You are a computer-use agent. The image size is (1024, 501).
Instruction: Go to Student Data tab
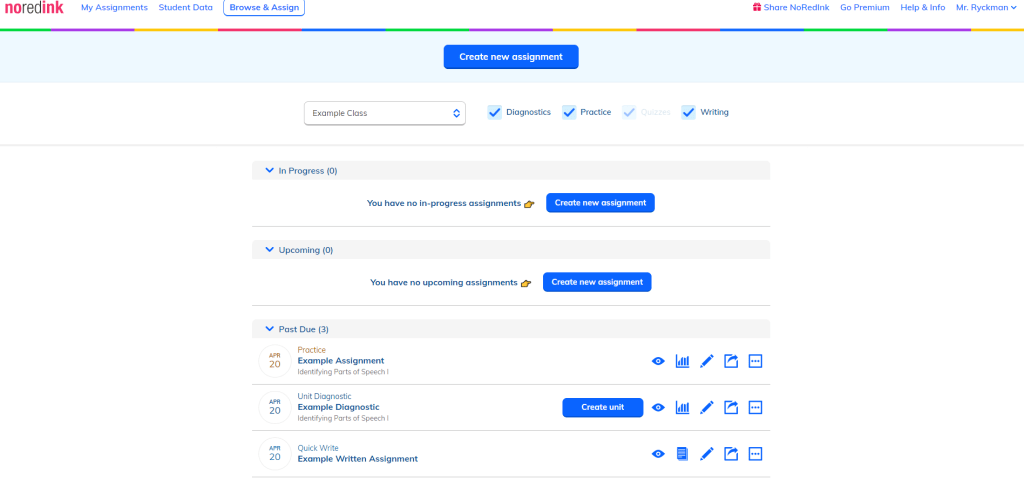[x=185, y=8]
